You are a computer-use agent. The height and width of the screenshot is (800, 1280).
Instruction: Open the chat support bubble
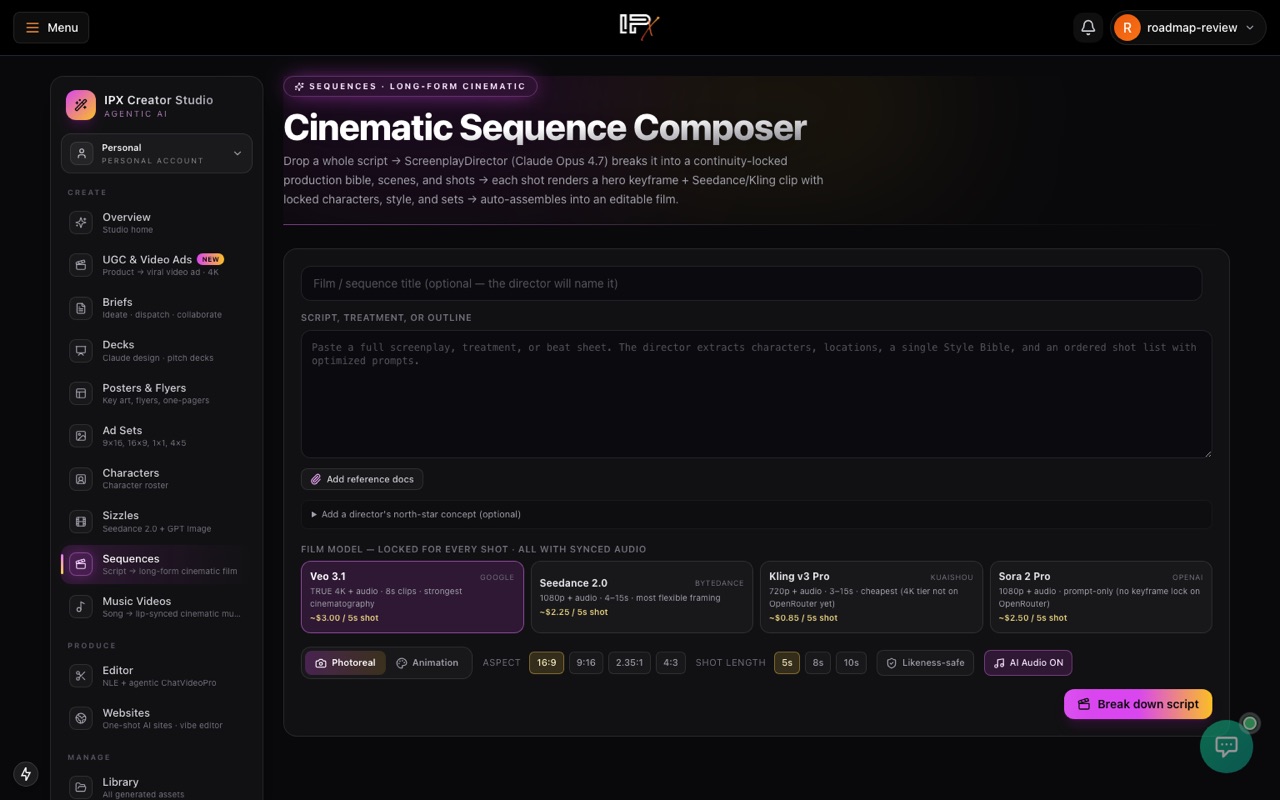1226,746
